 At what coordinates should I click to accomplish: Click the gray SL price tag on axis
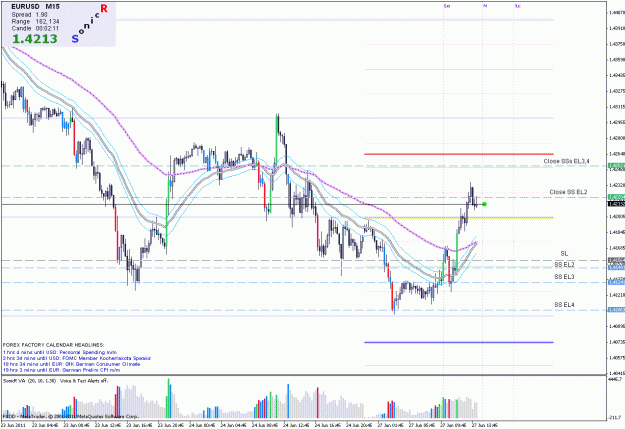616,260
